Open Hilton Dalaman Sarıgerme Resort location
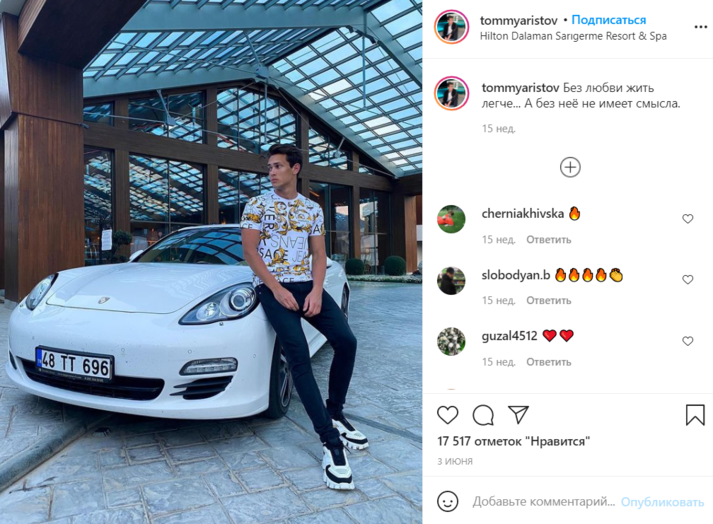 coord(573,36)
